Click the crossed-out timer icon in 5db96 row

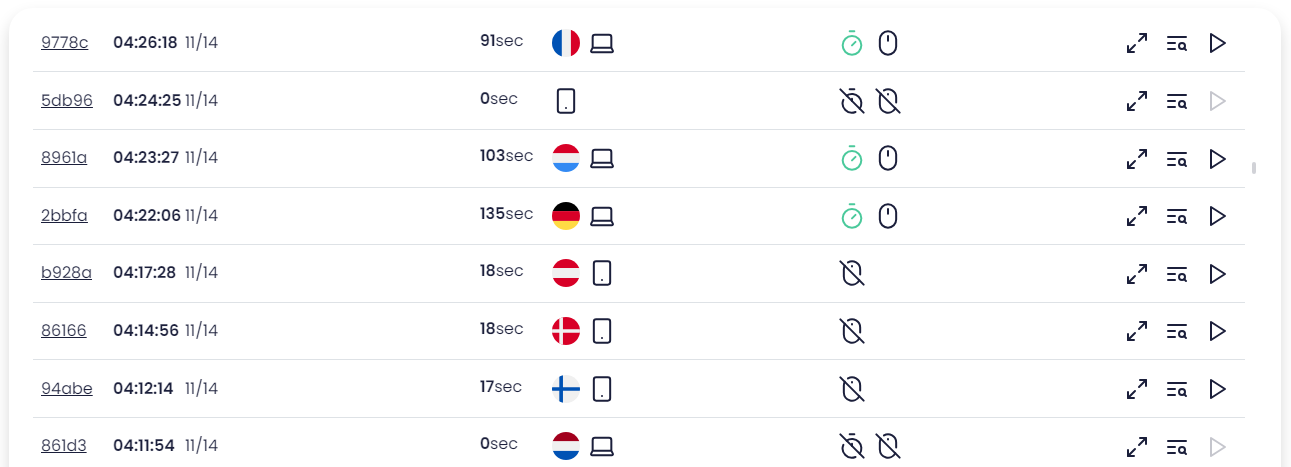coord(851,100)
